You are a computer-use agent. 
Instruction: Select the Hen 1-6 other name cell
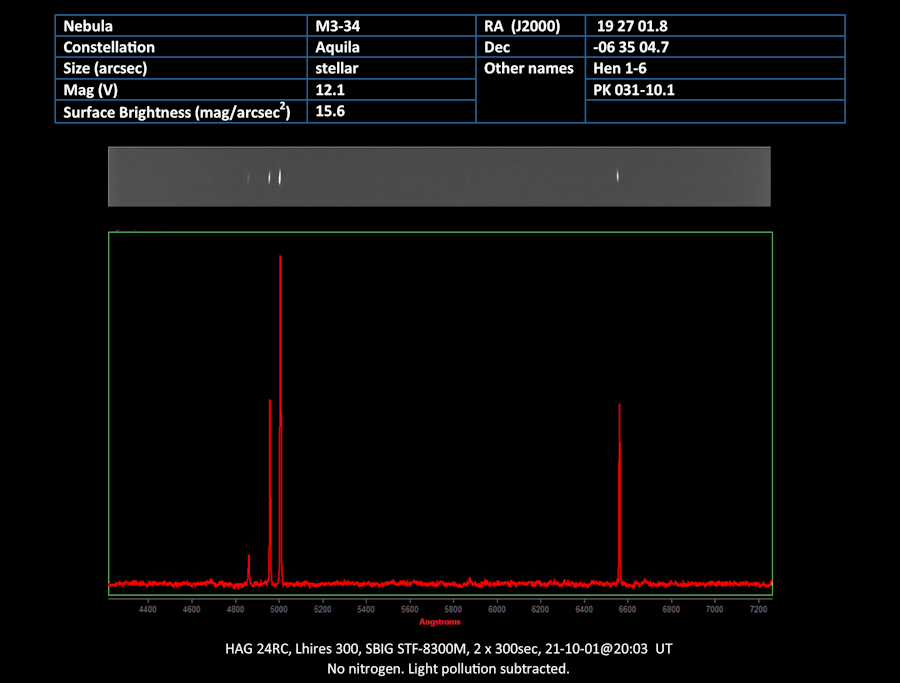pos(715,68)
